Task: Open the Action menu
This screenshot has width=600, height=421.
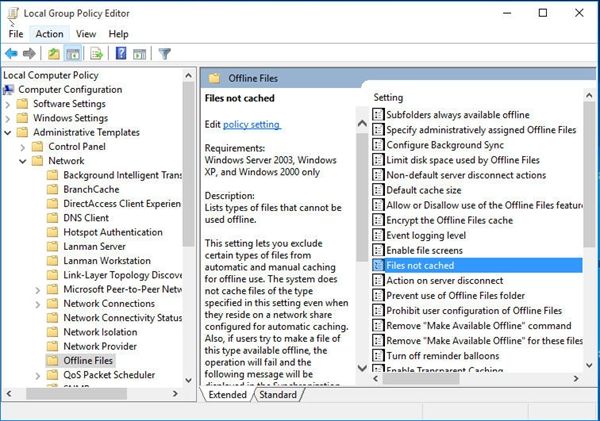Action: click(49, 34)
